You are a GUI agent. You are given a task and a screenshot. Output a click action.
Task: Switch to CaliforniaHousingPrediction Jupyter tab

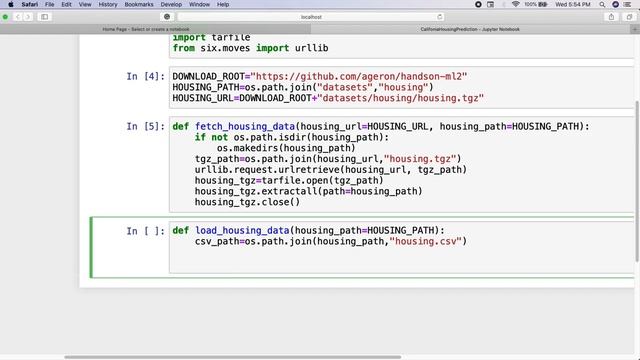[470, 29]
